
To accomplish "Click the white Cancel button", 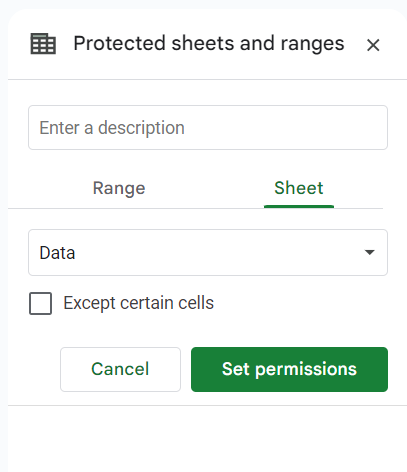I will point(120,369).
